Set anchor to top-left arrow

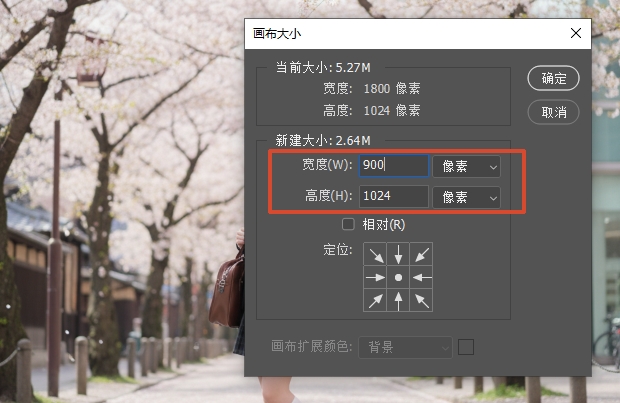pos(375,254)
